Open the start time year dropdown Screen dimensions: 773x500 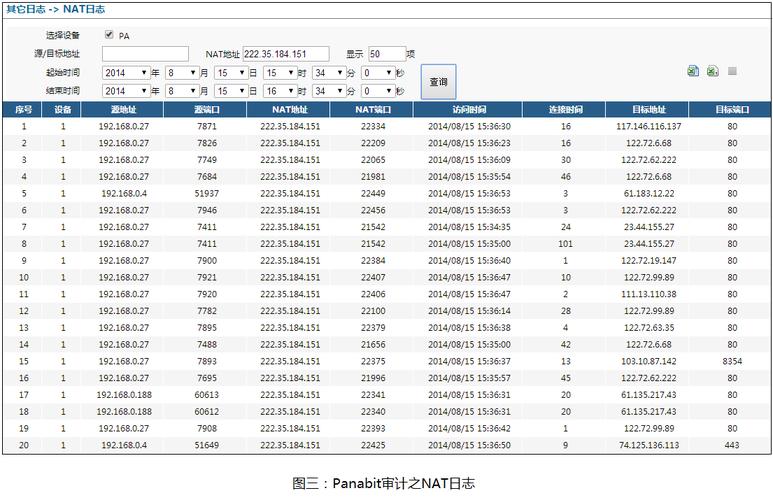(x=126, y=73)
